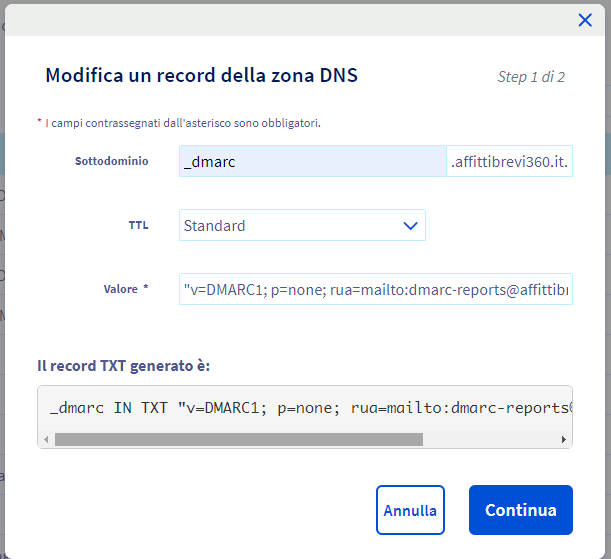Click the TTL dropdown chevron arrow
The height and width of the screenshot is (559, 611).
(410, 226)
